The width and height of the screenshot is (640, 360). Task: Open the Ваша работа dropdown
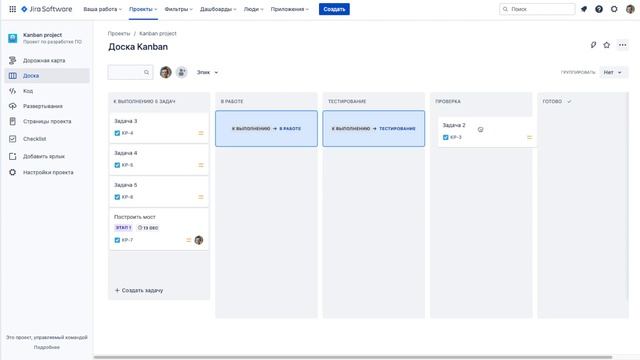(x=102, y=9)
